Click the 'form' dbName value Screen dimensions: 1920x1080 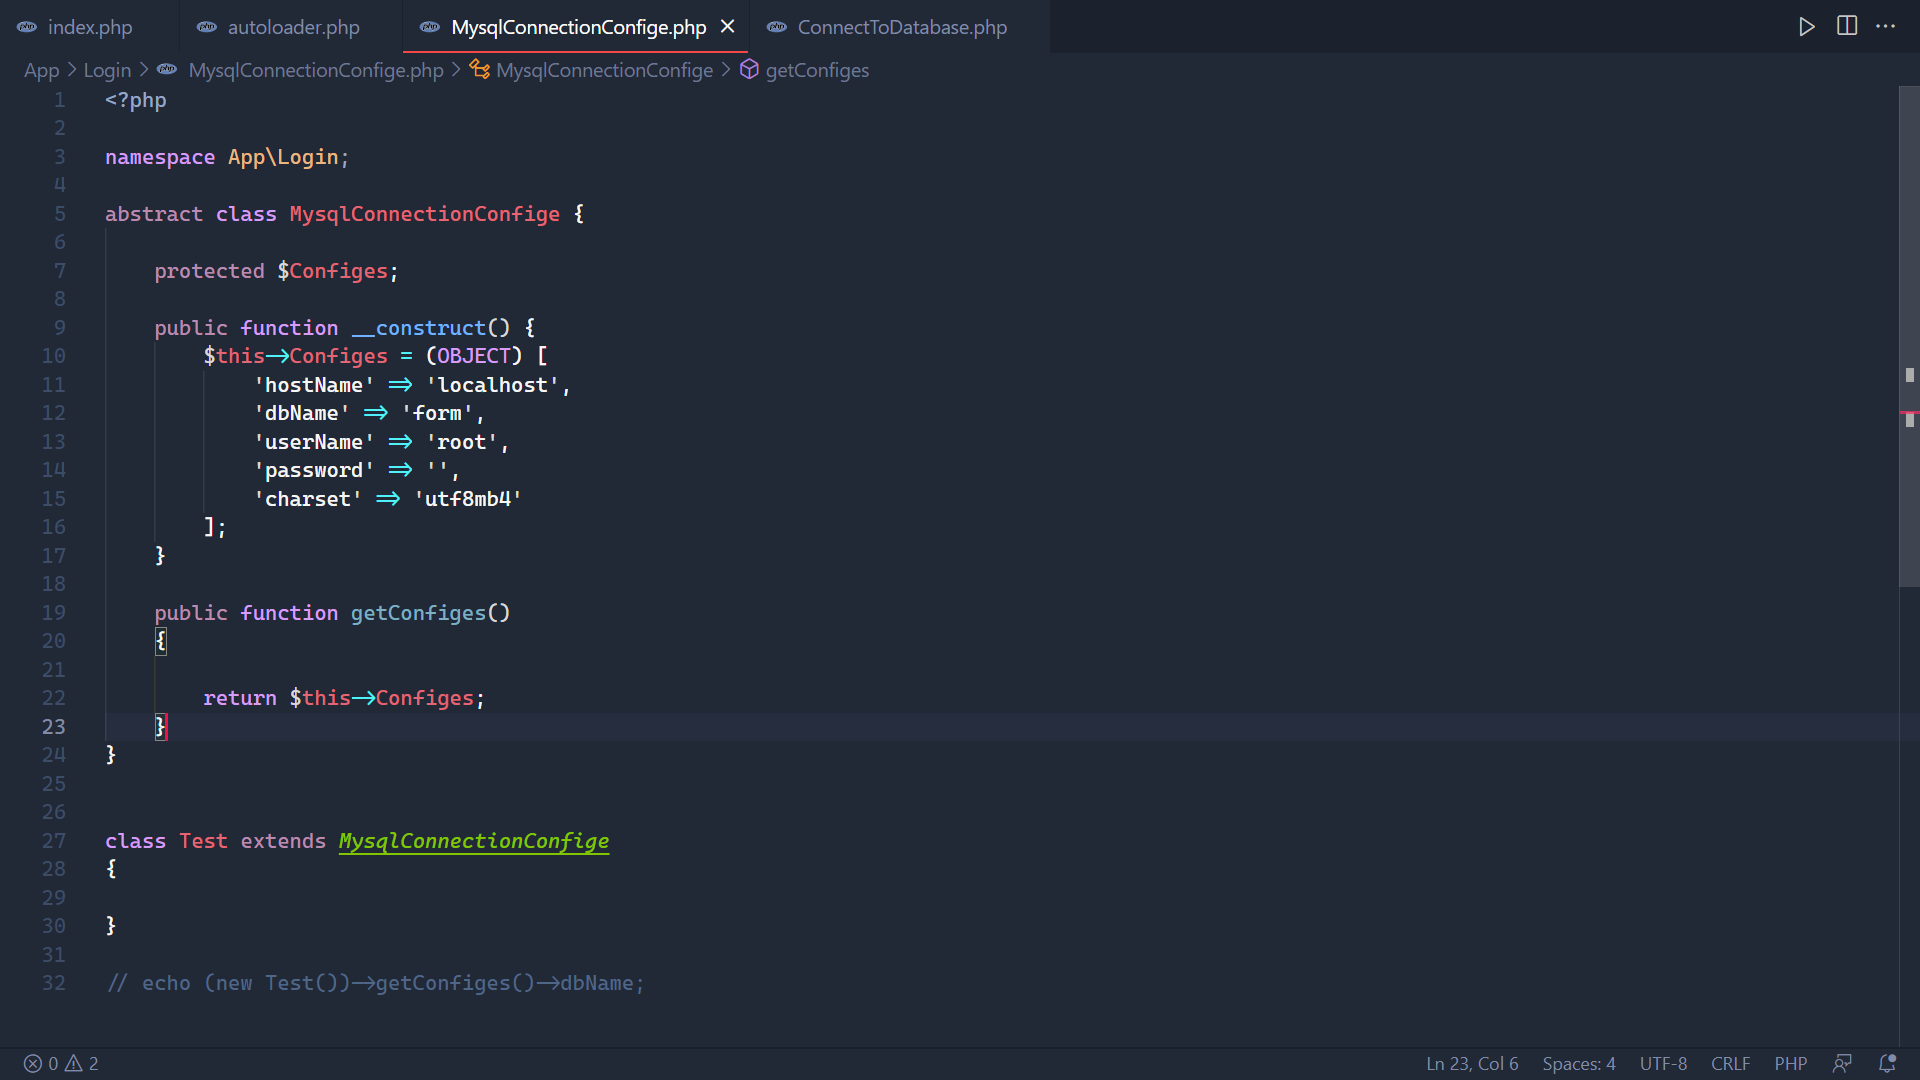tap(437, 413)
